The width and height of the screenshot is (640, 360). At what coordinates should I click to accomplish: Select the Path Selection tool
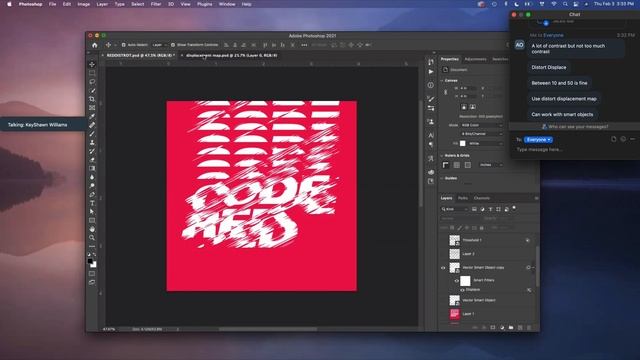92,211
